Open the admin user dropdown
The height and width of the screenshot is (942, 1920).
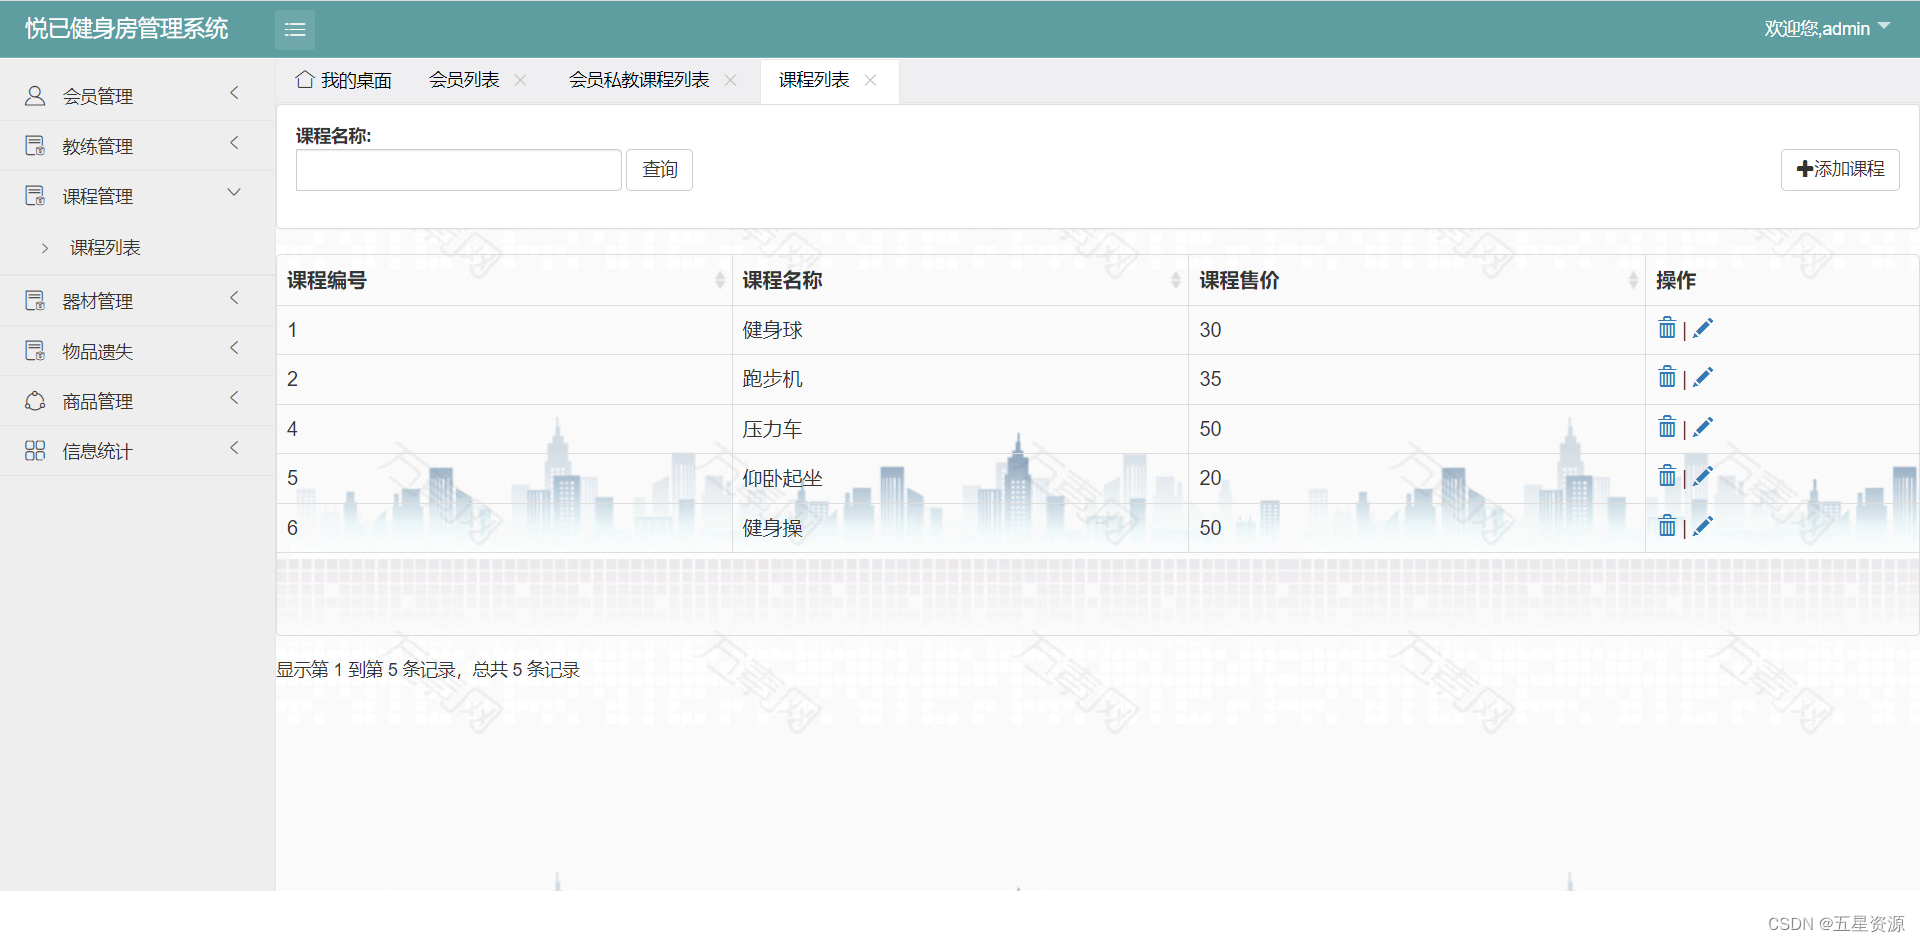pos(1827,28)
